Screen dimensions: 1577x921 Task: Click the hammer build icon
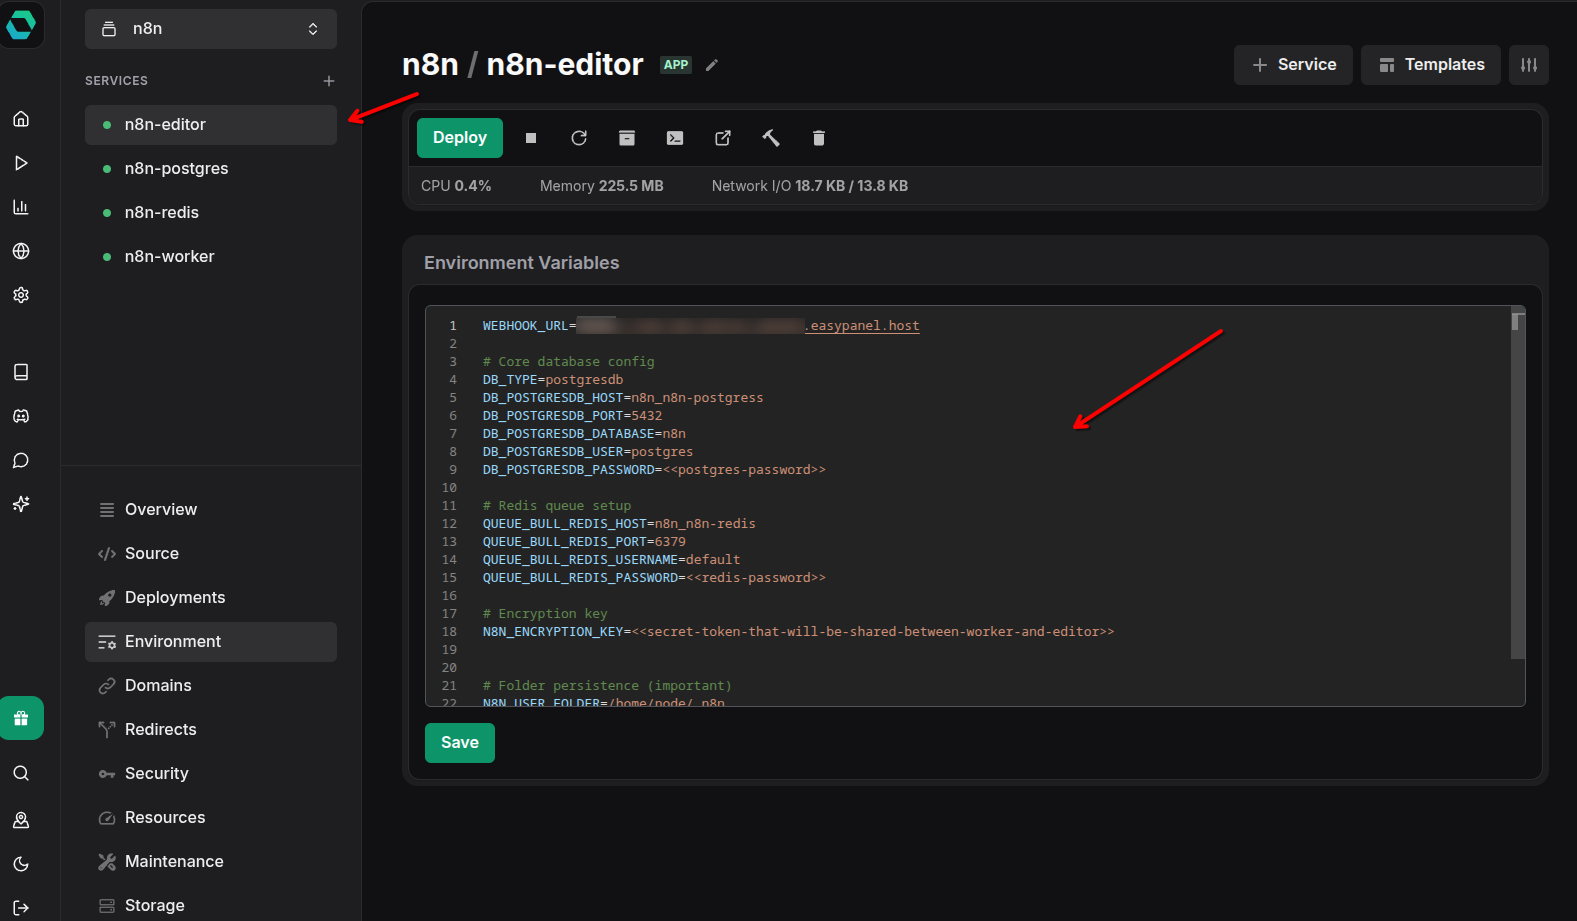pyautogui.click(x=771, y=138)
